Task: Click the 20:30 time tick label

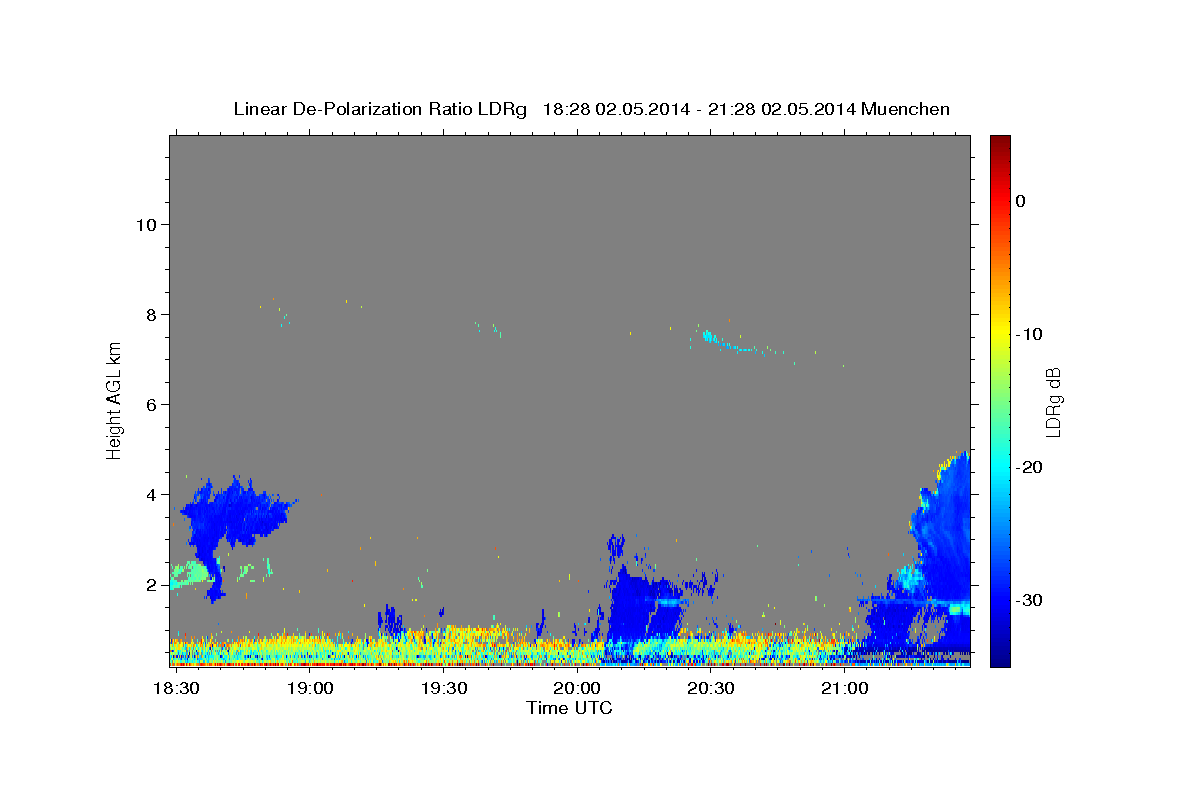Action: click(710, 688)
